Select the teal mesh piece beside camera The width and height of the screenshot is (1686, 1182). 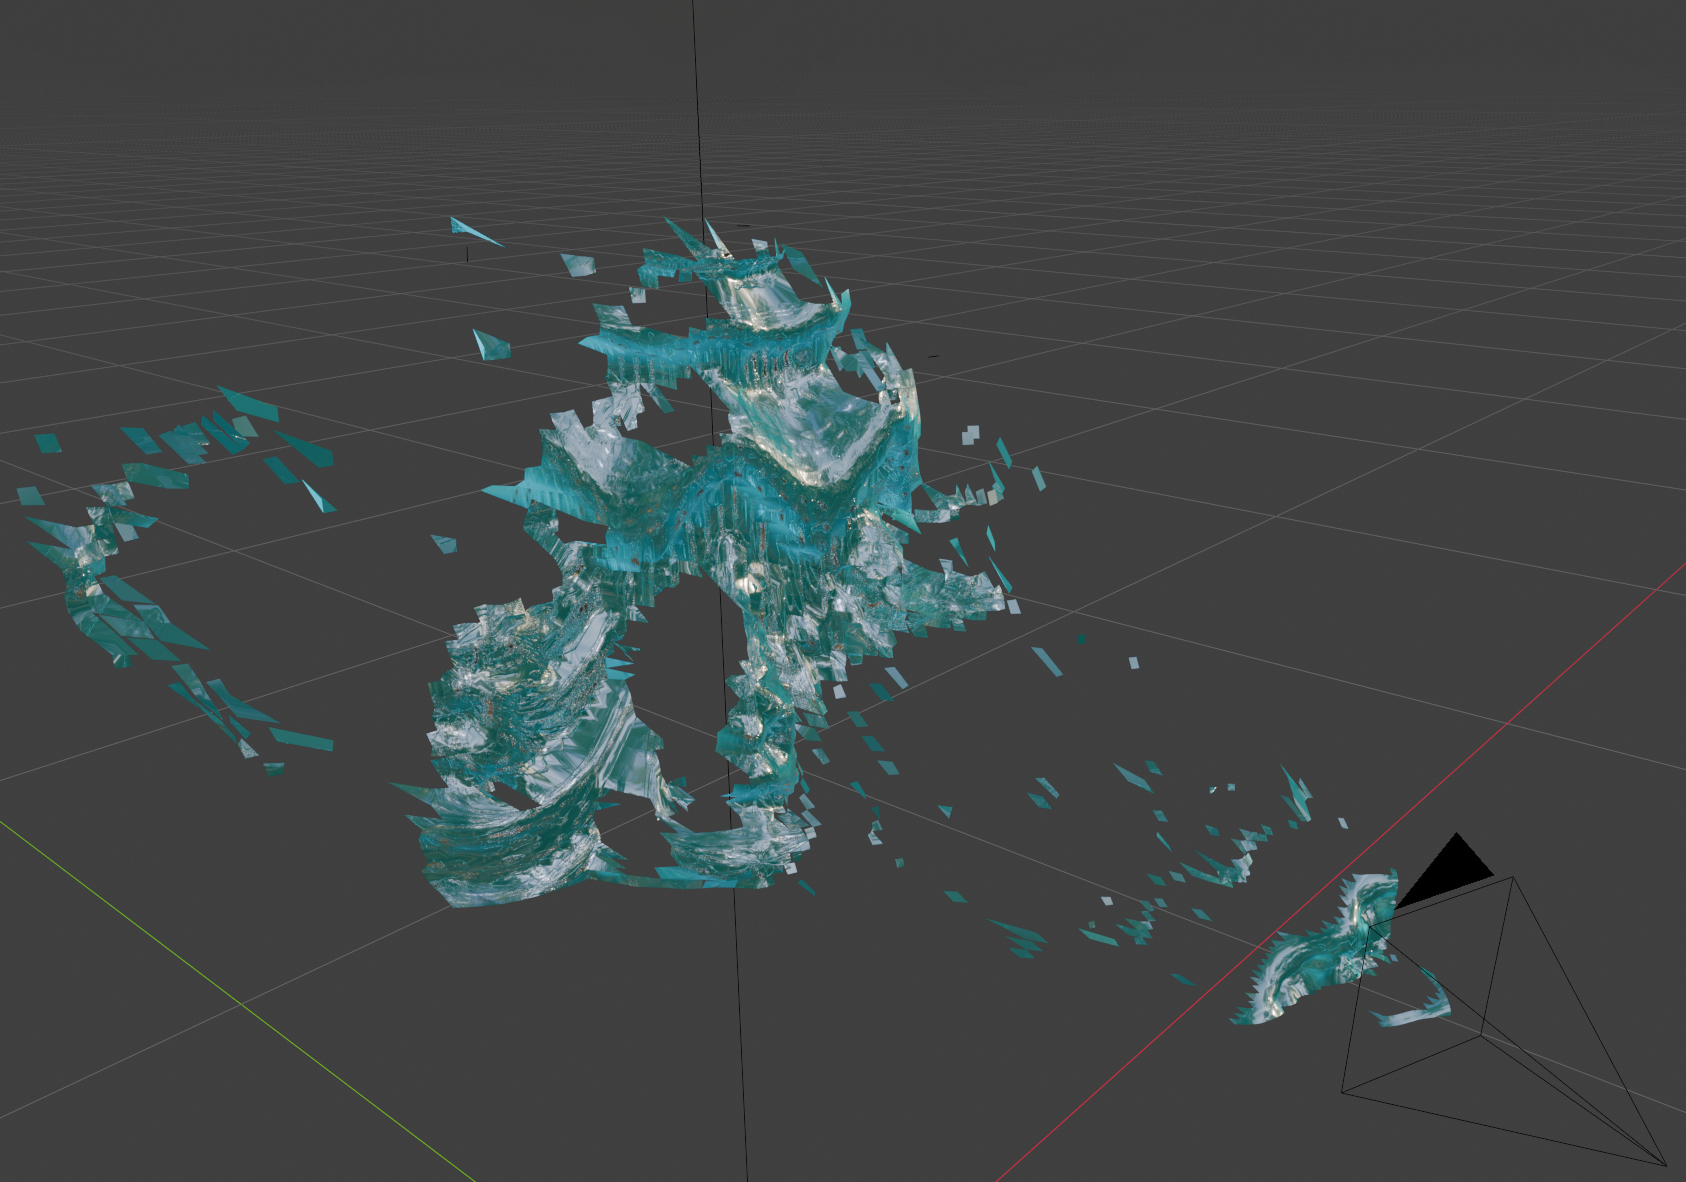pyautogui.click(x=1310, y=950)
